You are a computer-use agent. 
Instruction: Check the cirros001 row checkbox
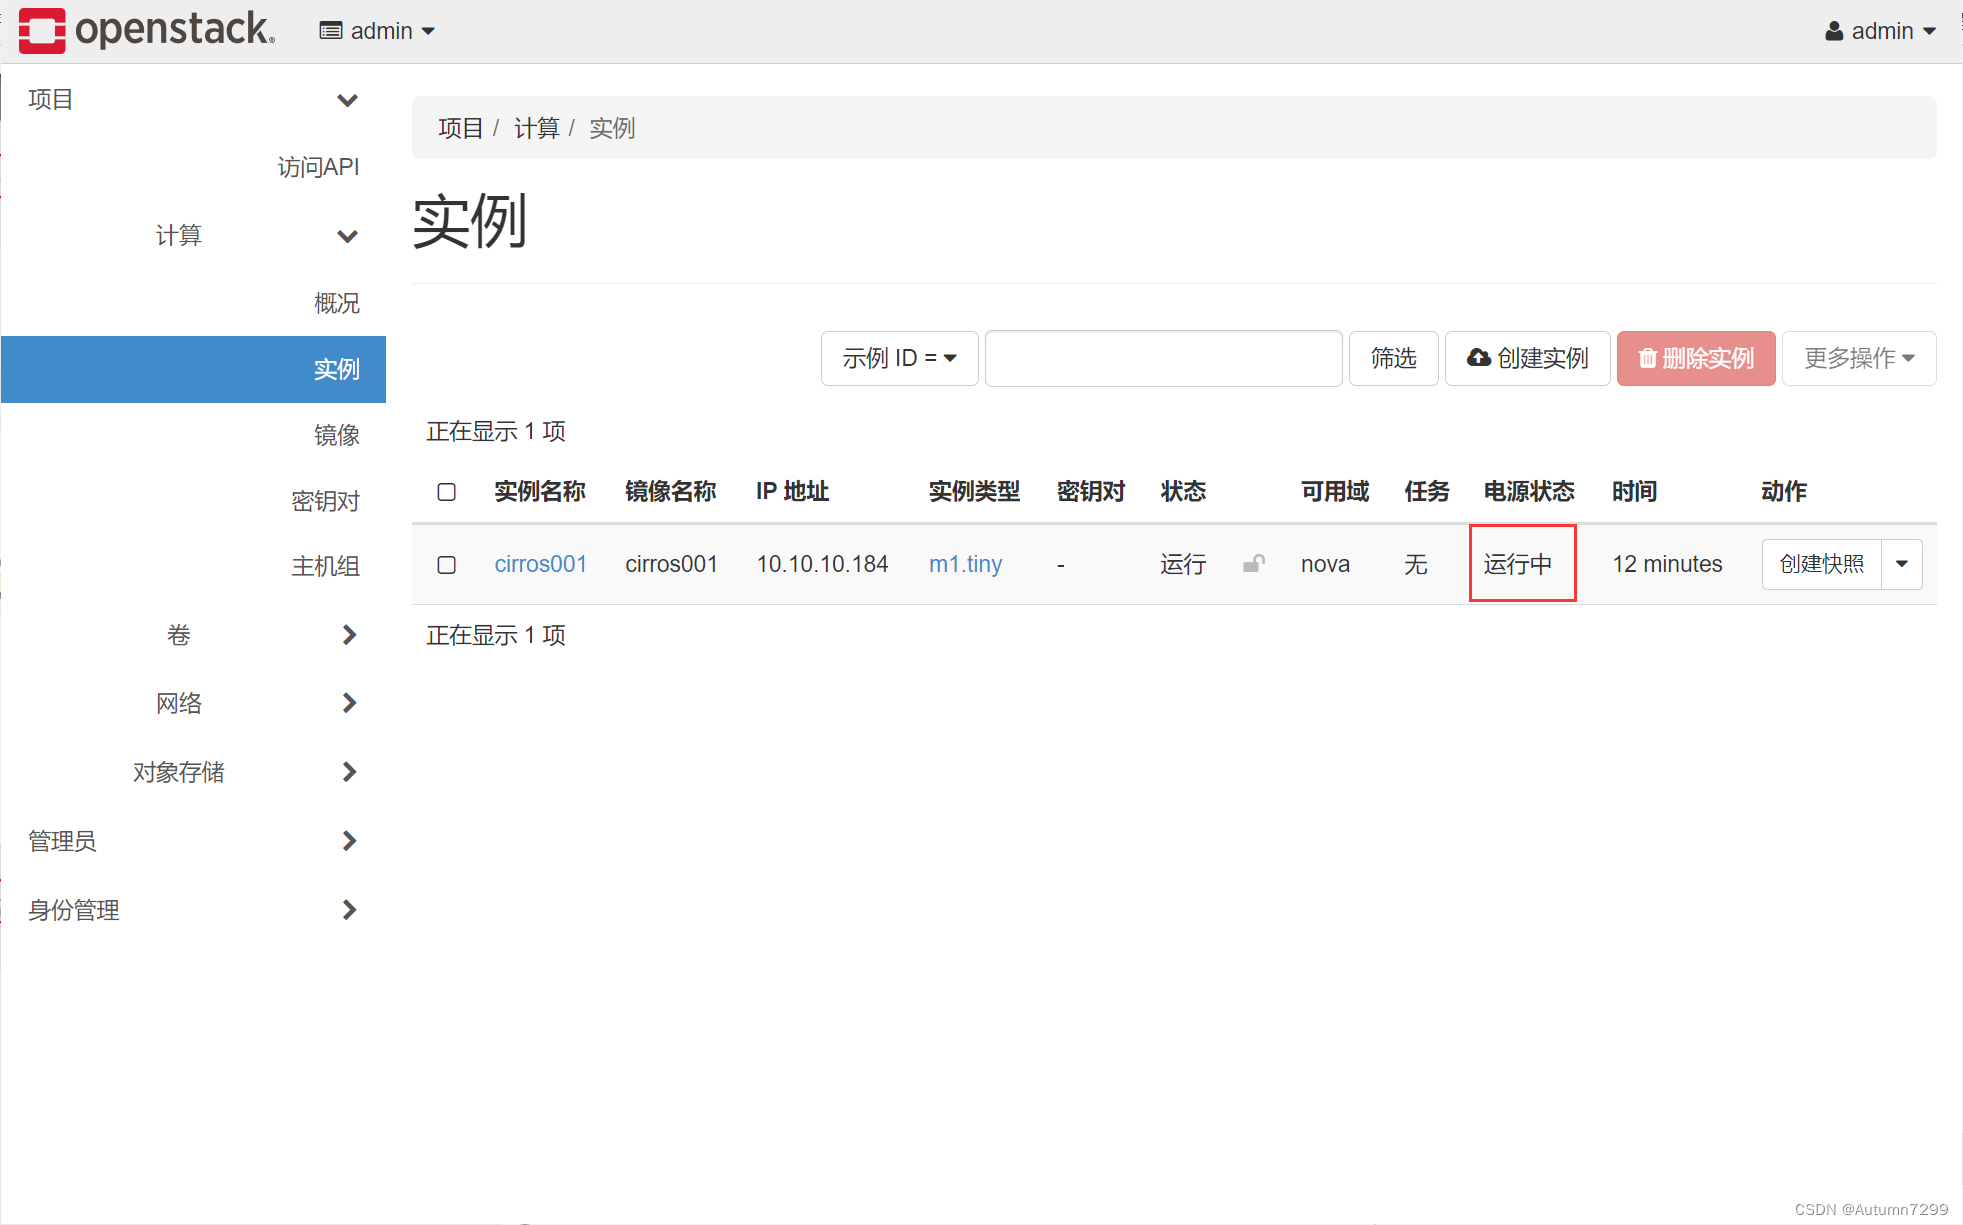447,565
